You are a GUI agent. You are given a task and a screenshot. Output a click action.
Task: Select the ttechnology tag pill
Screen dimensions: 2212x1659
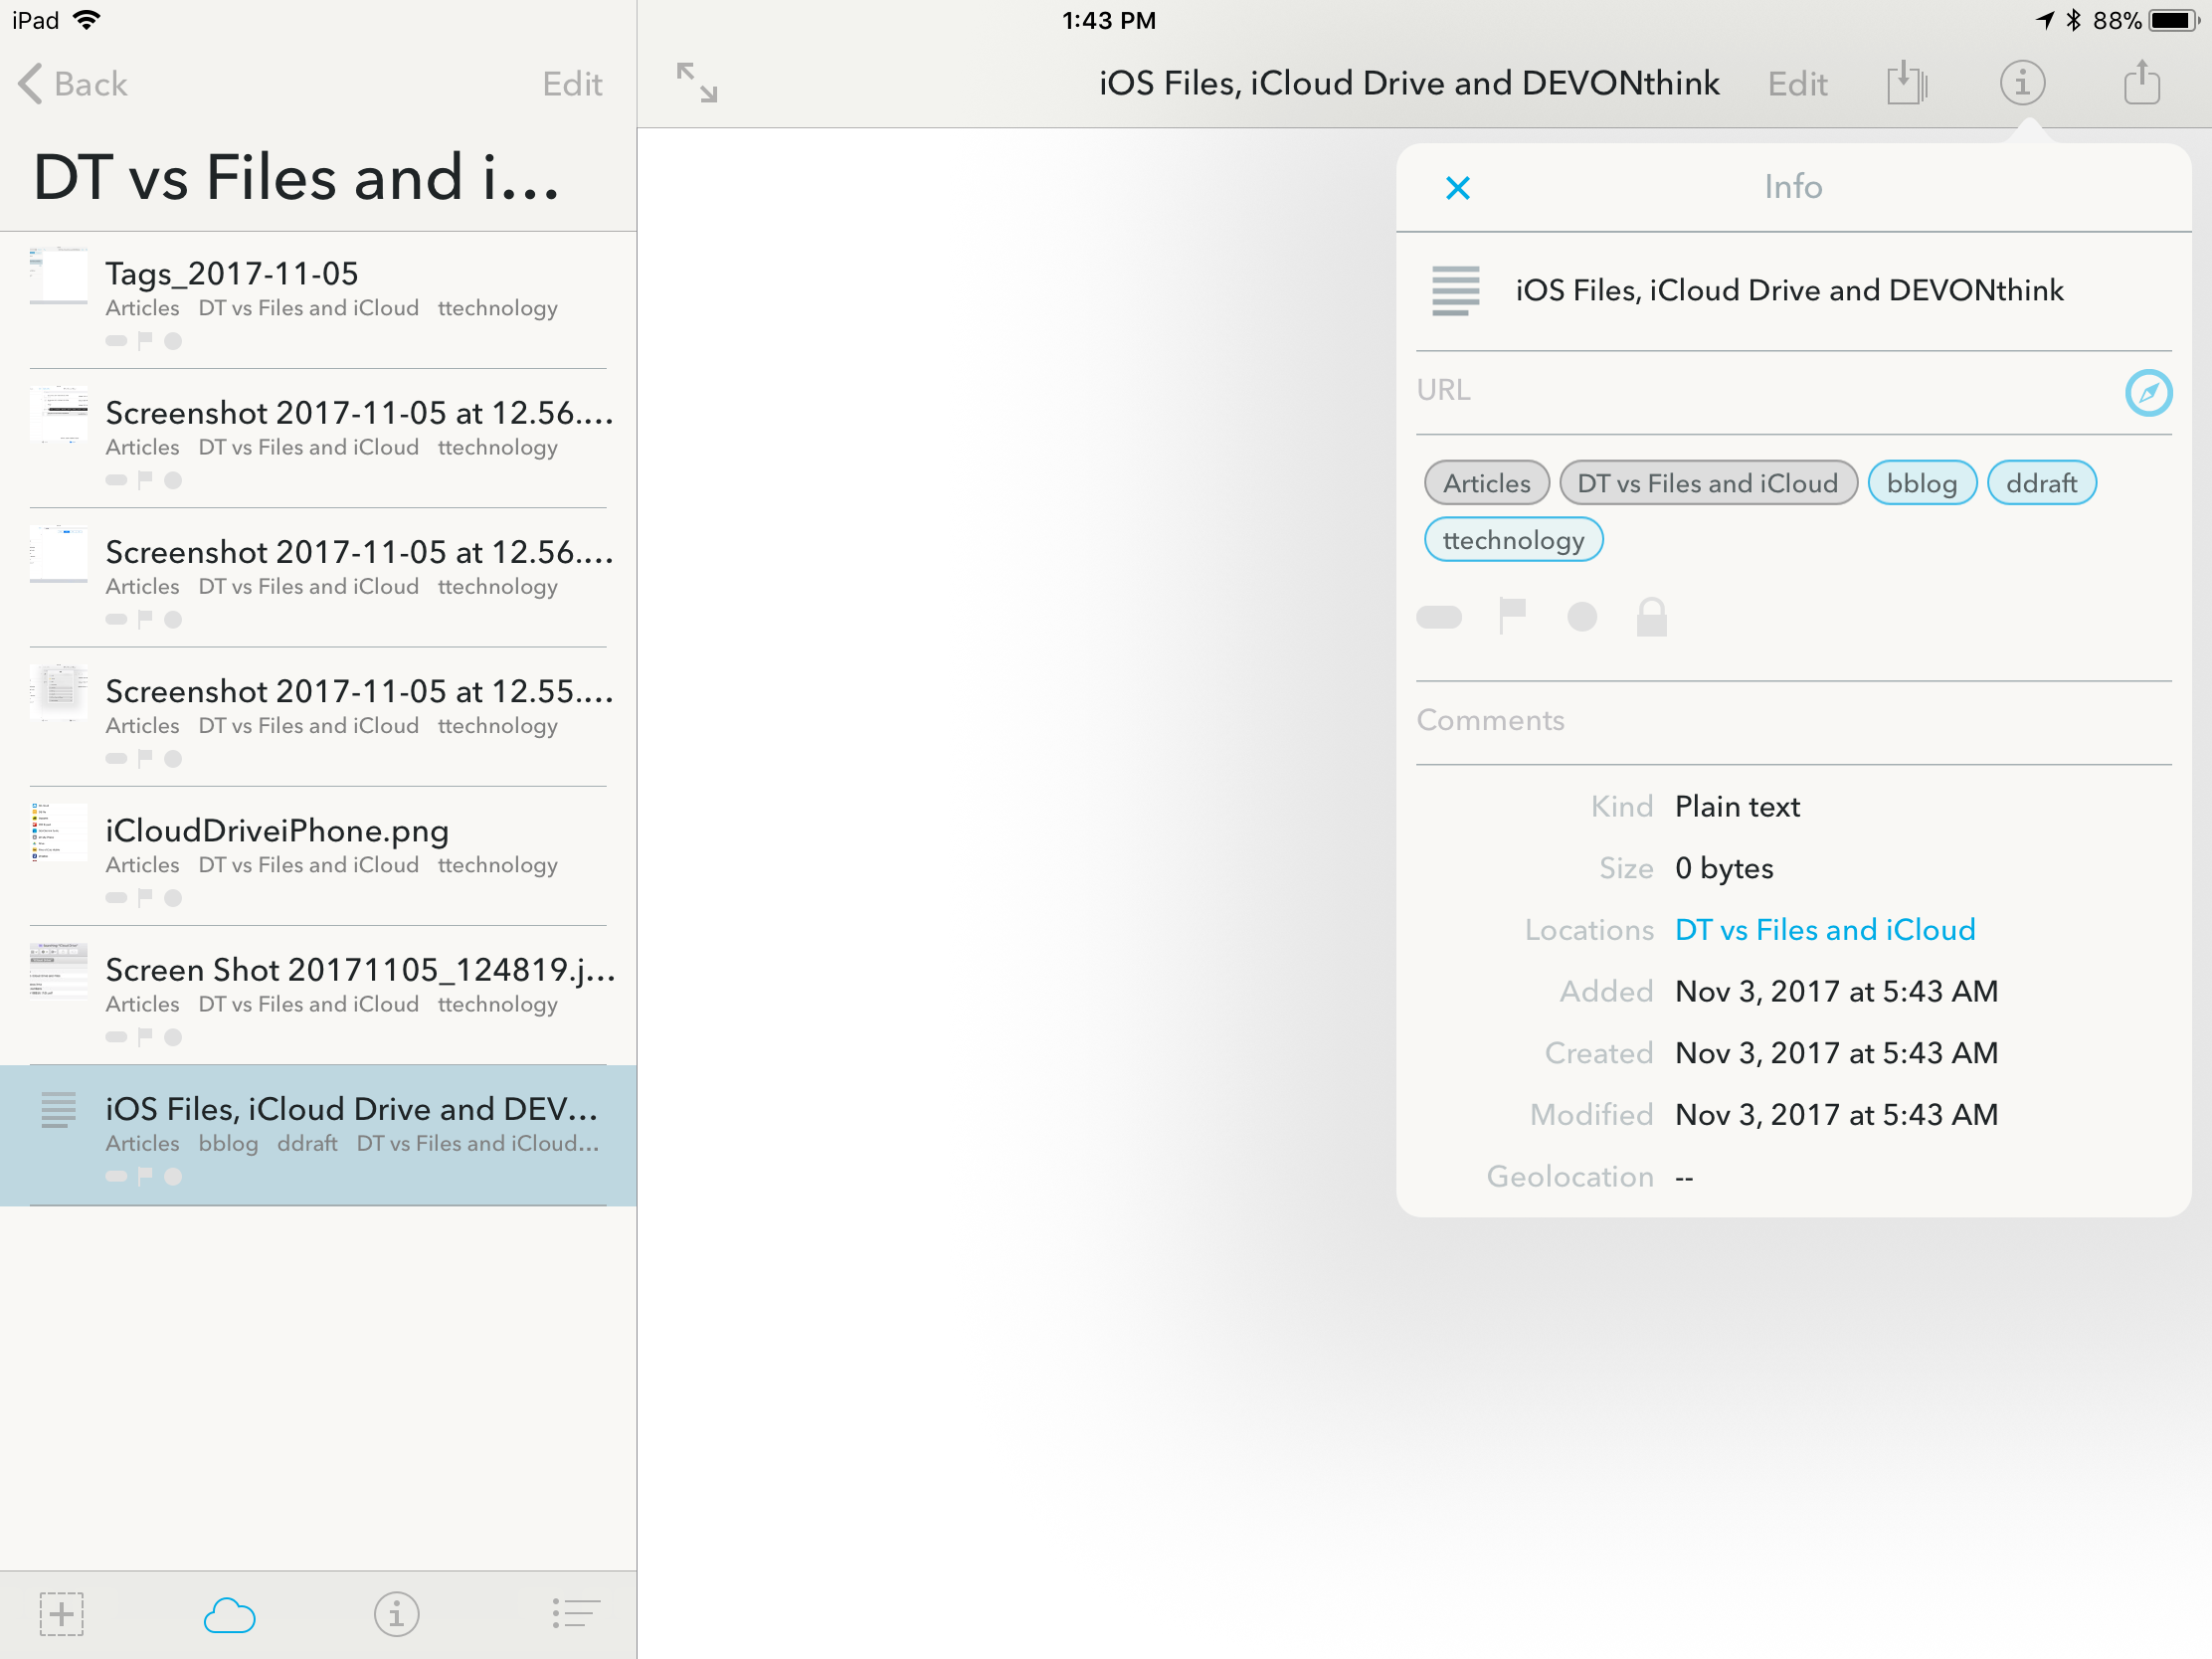point(1513,540)
